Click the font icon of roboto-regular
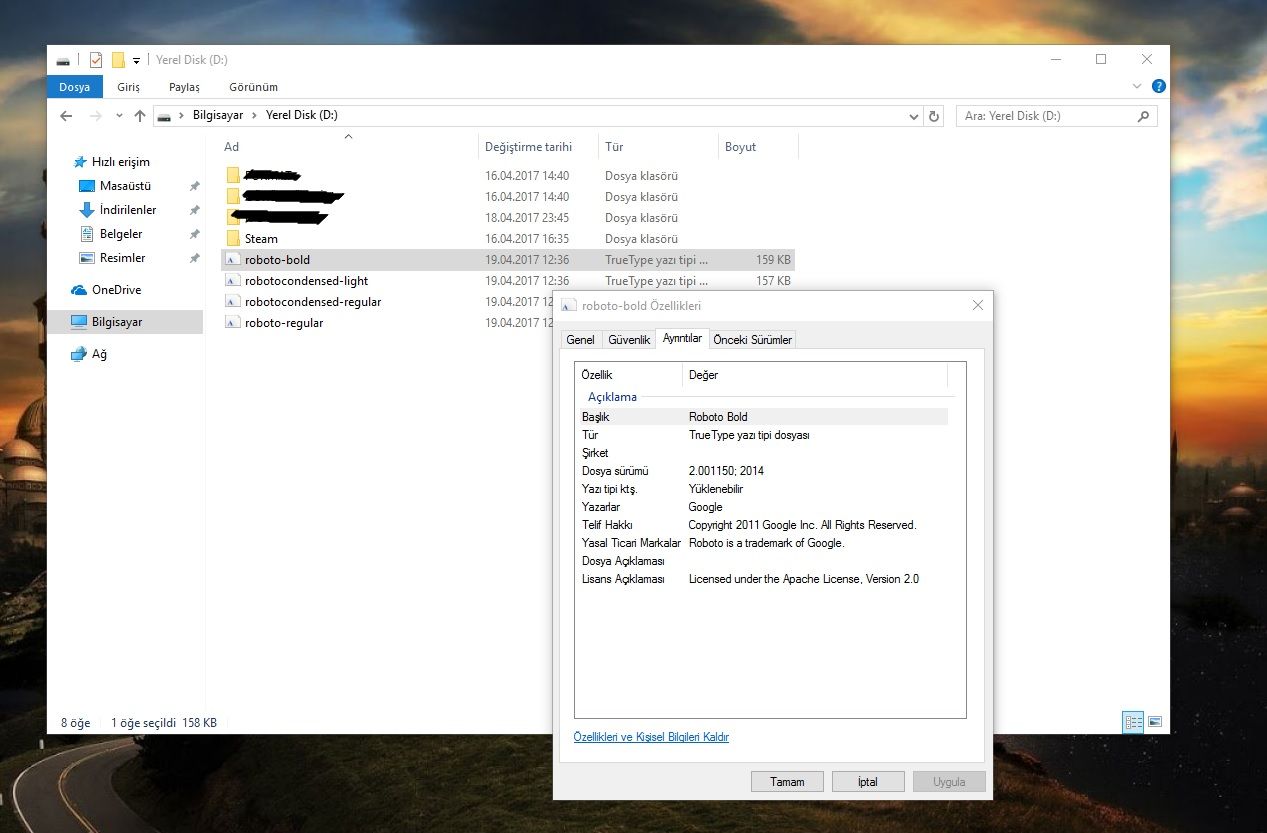1267x833 pixels. (233, 323)
